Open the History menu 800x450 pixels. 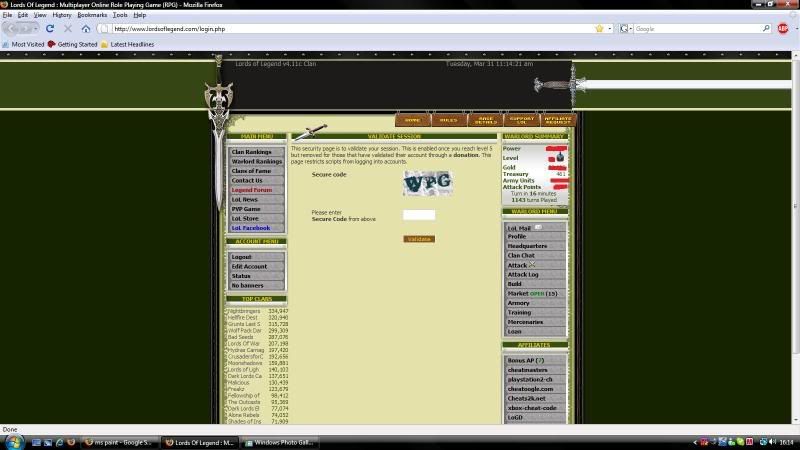[62, 15]
